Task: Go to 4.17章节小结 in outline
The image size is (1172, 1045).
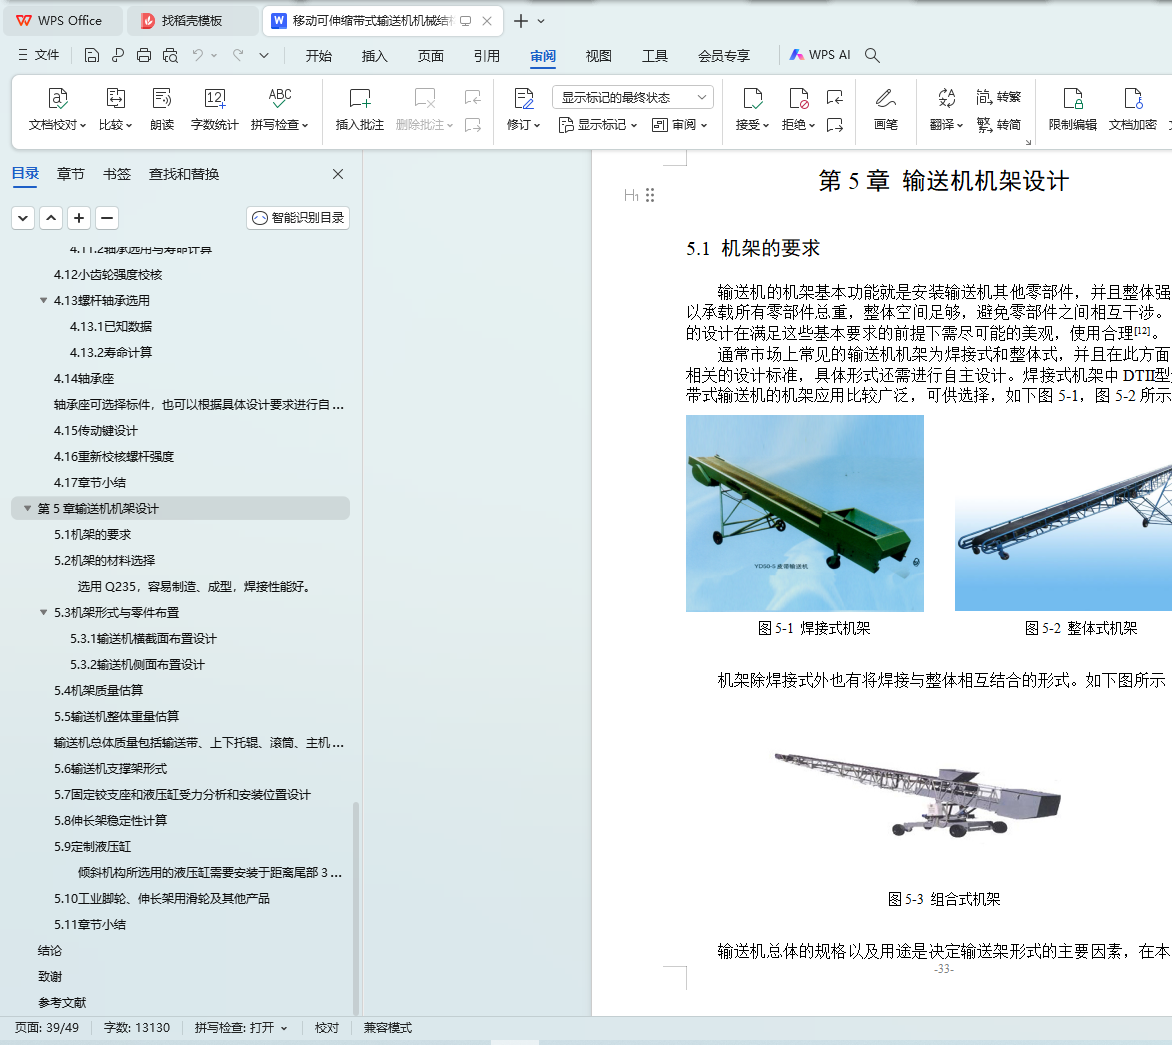Action: [x=90, y=482]
